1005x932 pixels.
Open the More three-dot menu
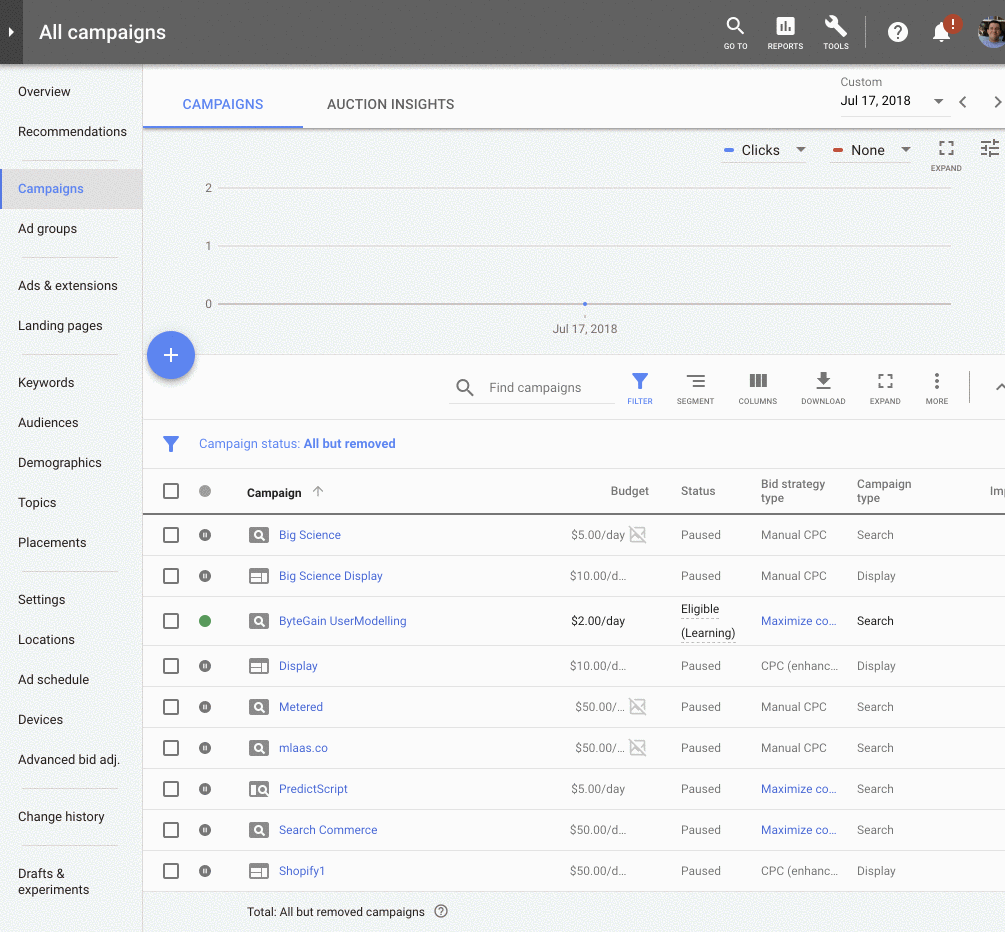click(x=936, y=388)
